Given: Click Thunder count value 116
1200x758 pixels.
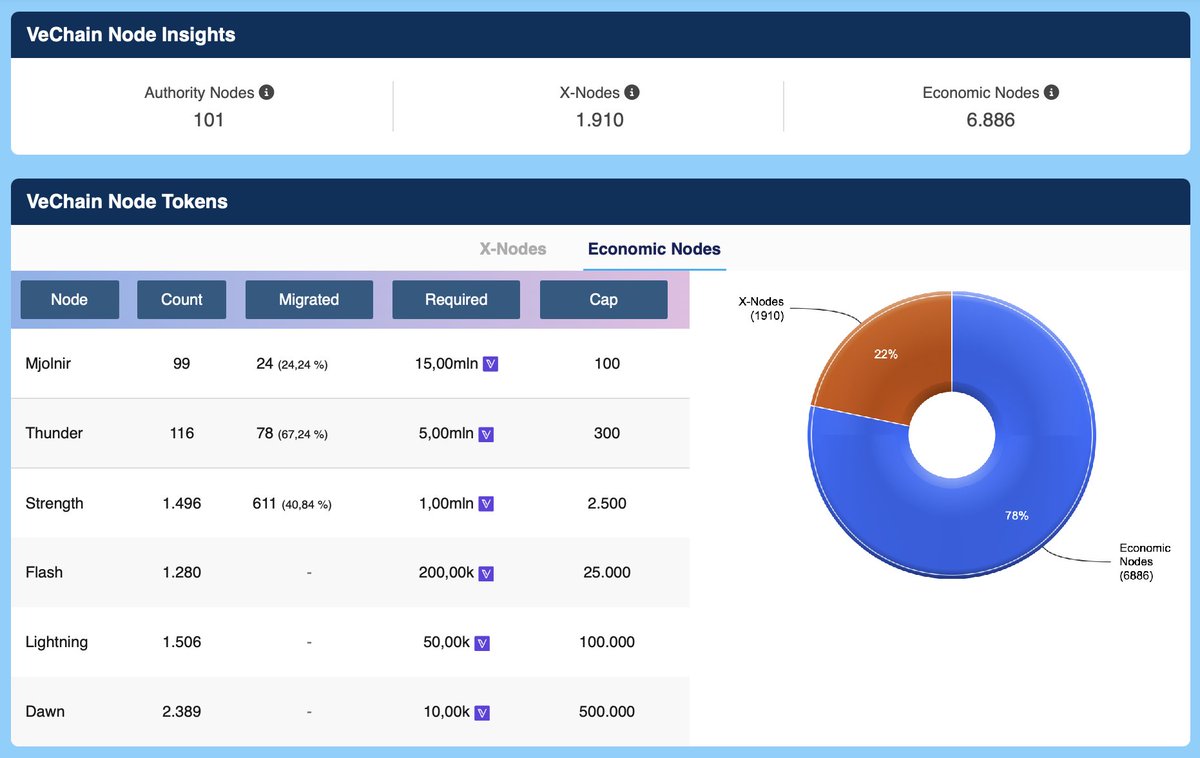Looking at the screenshot, I should [181, 433].
